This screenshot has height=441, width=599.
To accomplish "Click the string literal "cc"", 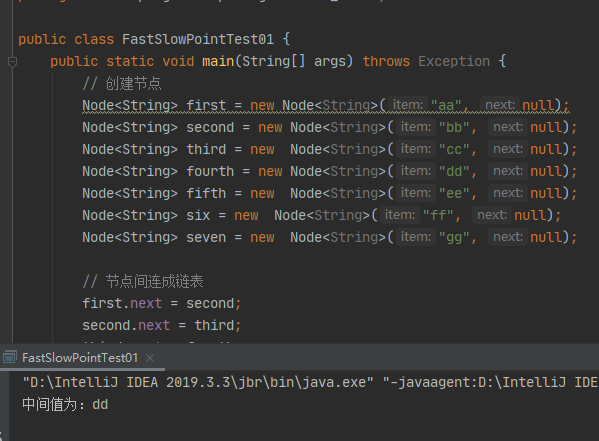I will click(x=454, y=149).
